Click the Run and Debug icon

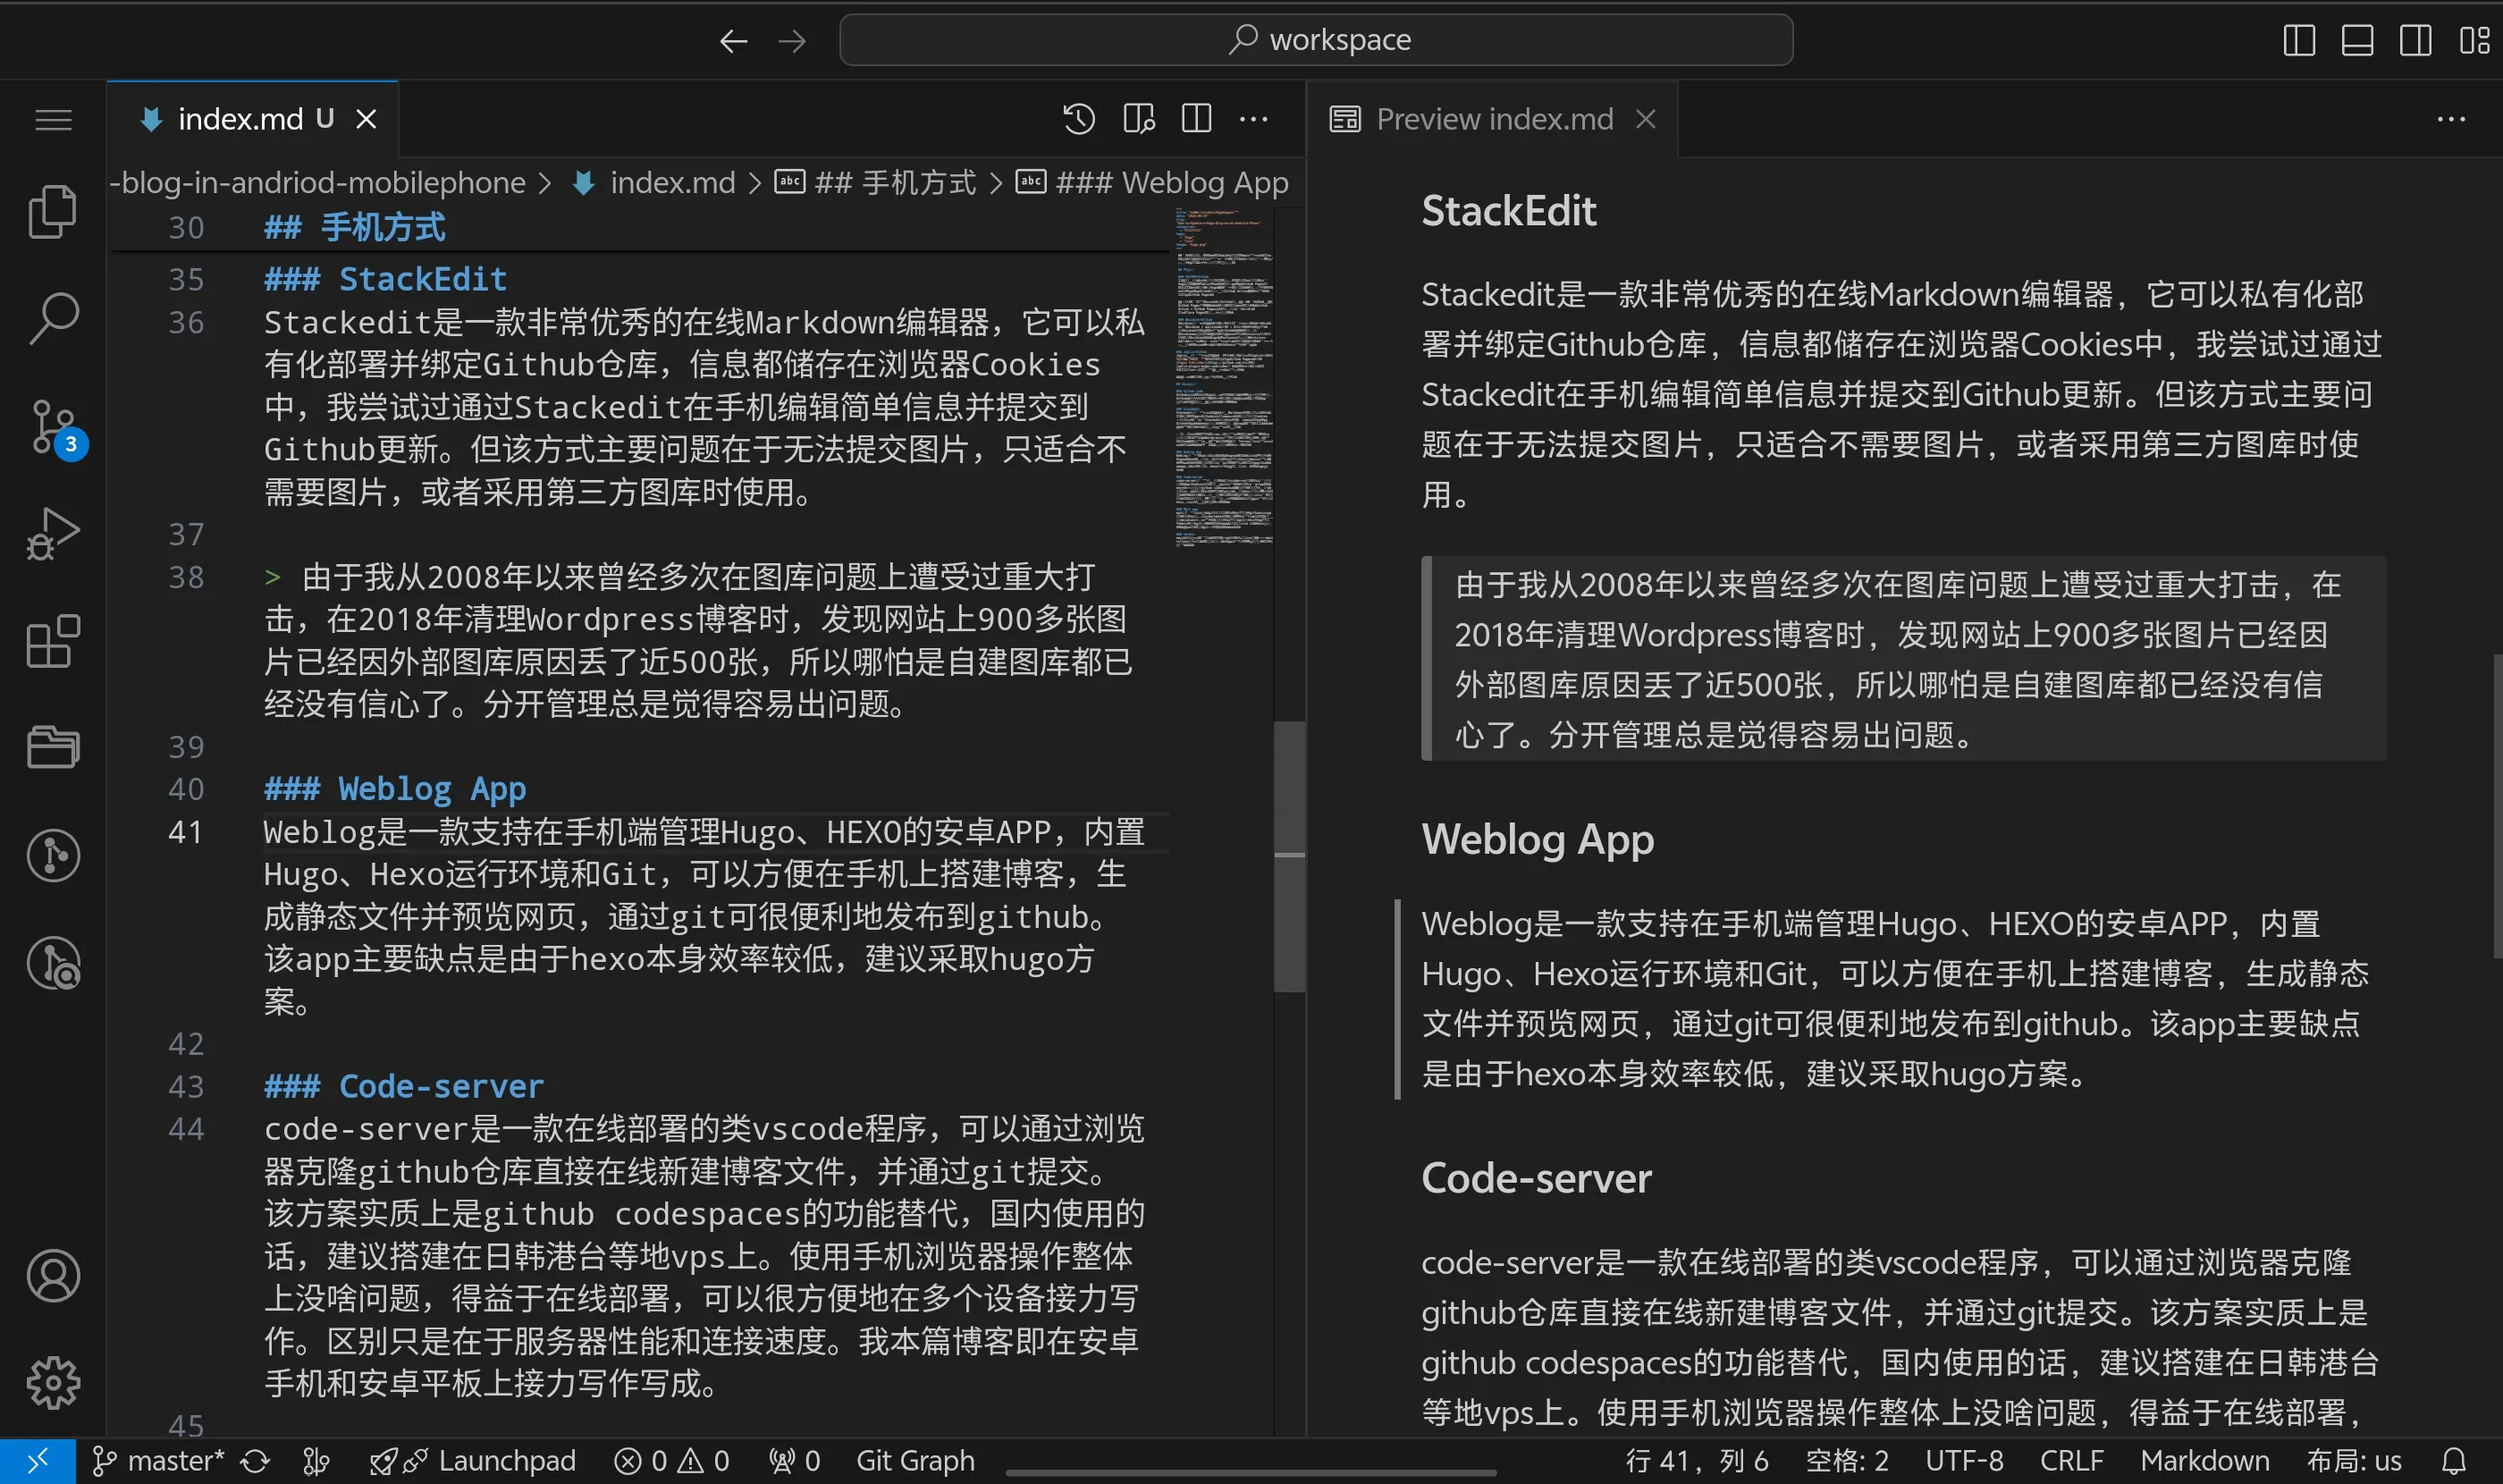[x=51, y=534]
